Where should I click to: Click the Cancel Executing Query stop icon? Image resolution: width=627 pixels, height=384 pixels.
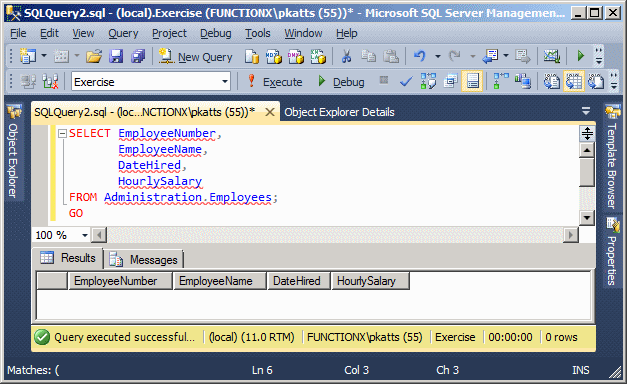tap(384, 80)
